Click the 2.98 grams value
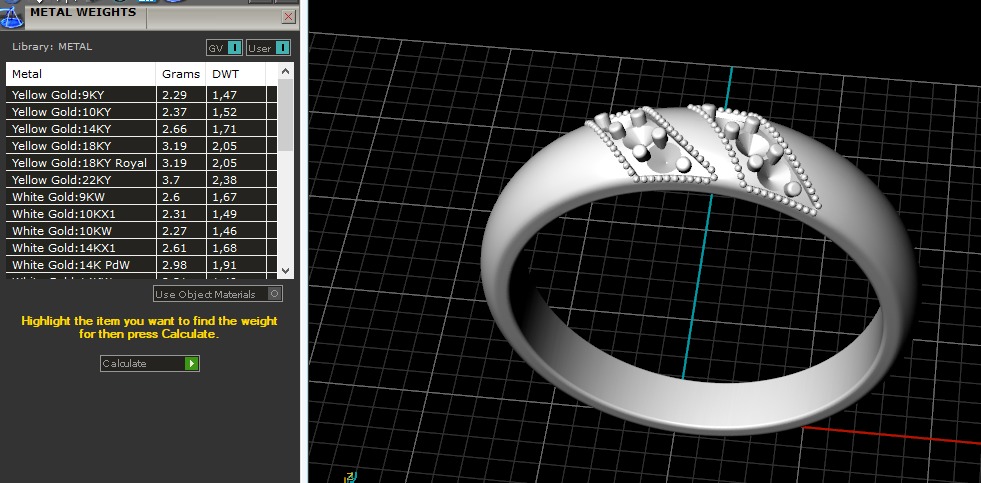Image resolution: width=981 pixels, height=483 pixels. [174, 265]
